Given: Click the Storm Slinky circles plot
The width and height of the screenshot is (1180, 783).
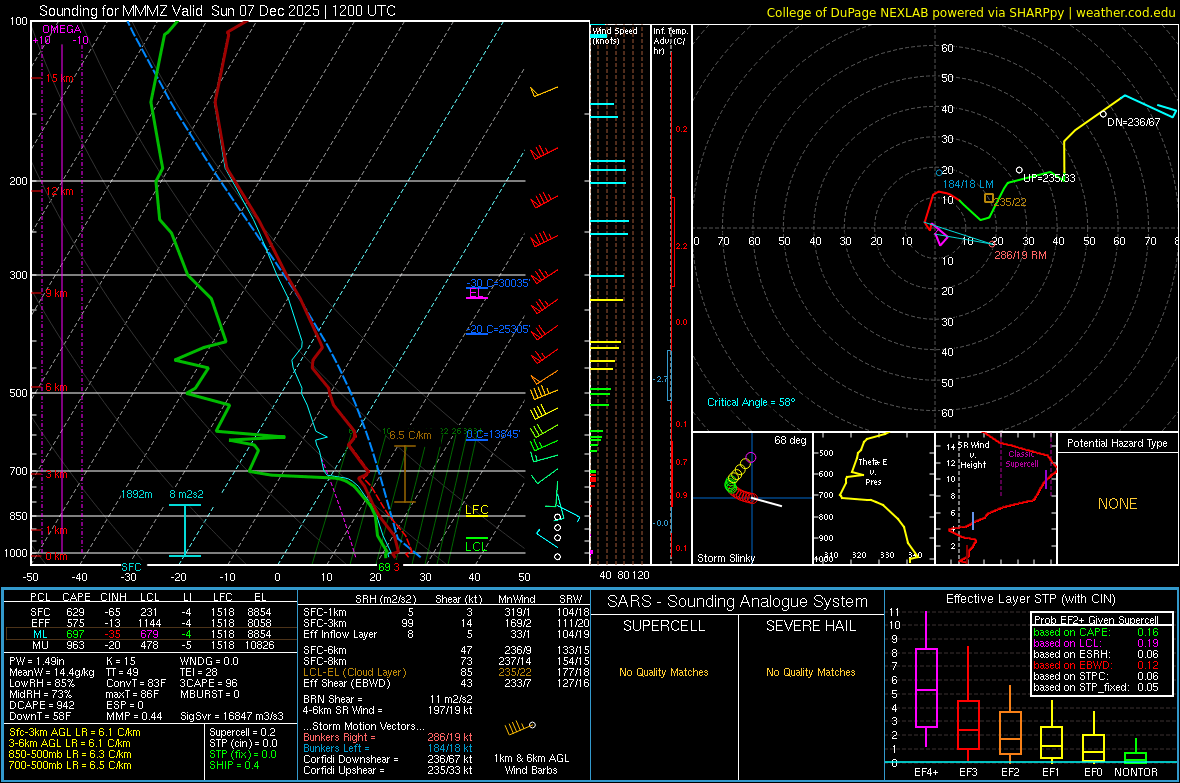Looking at the screenshot, I should coord(740,480).
